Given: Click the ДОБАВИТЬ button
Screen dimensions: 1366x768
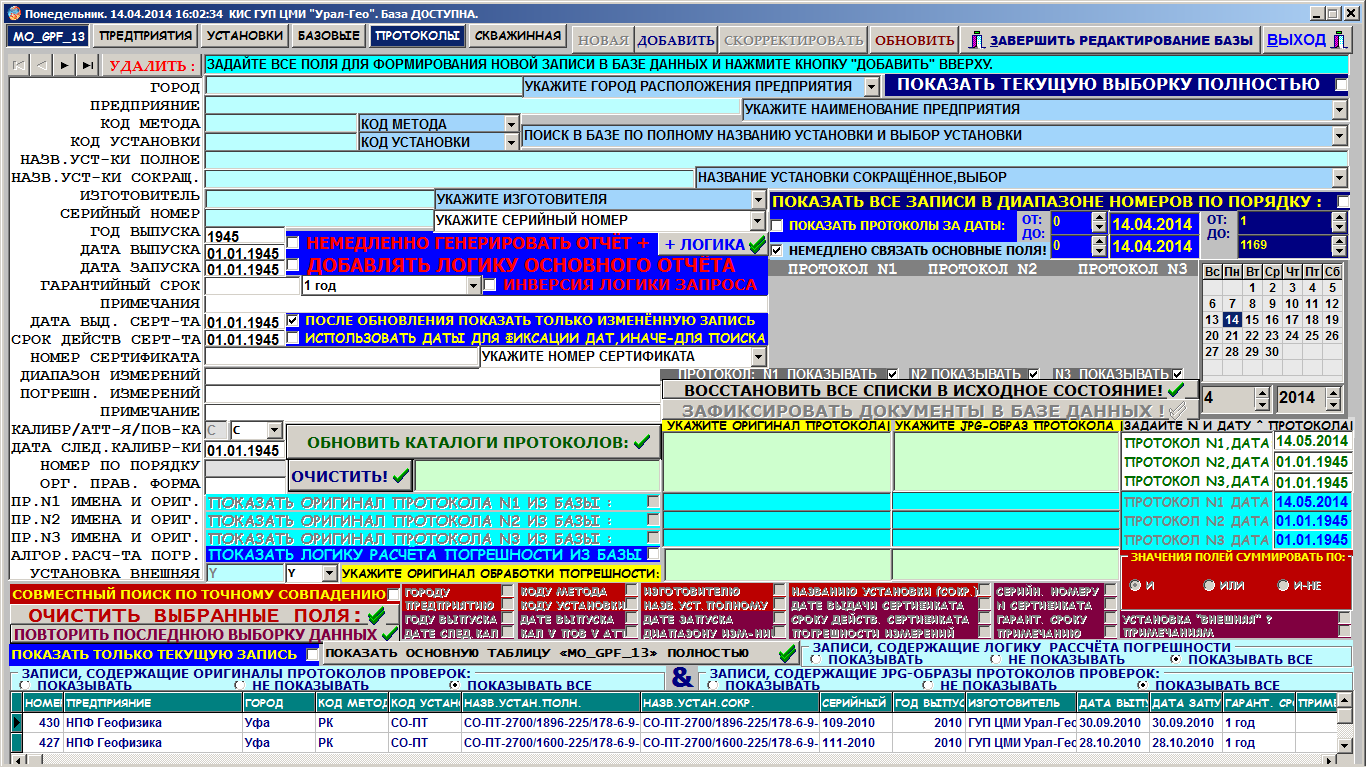Looking at the screenshot, I should coord(676,41).
